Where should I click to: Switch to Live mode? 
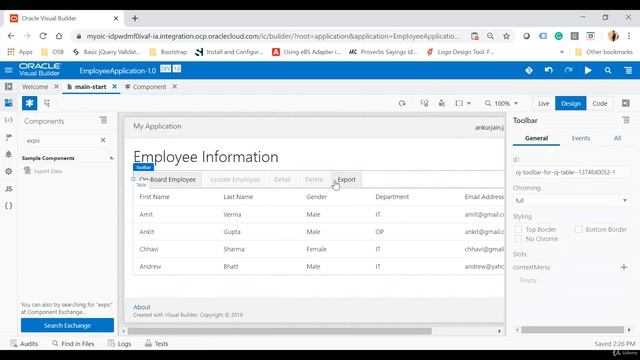coord(544,103)
